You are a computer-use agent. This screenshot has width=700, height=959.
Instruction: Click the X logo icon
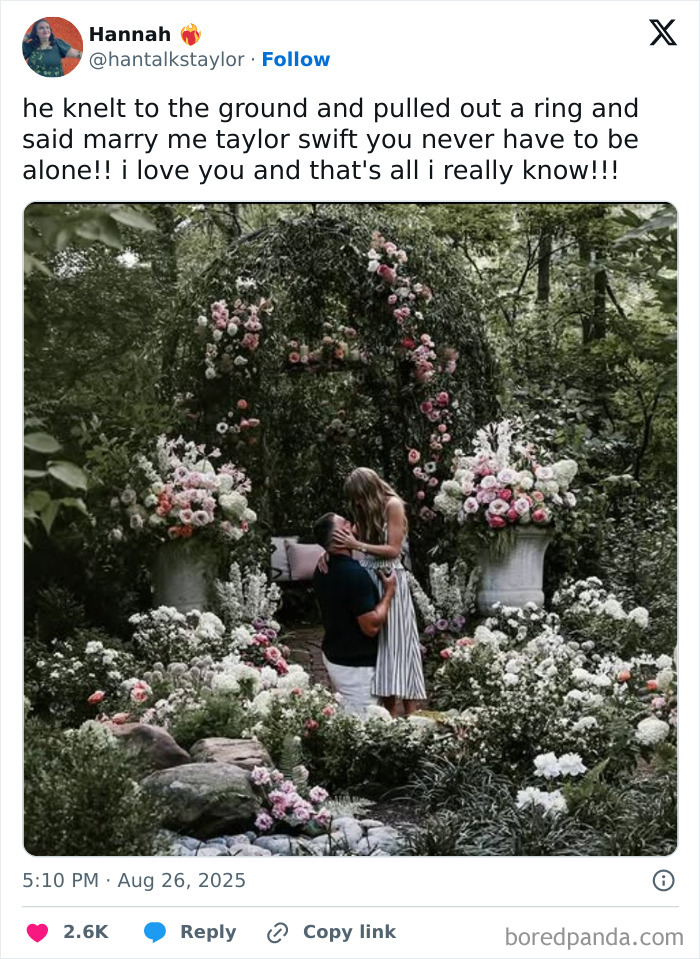663,32
